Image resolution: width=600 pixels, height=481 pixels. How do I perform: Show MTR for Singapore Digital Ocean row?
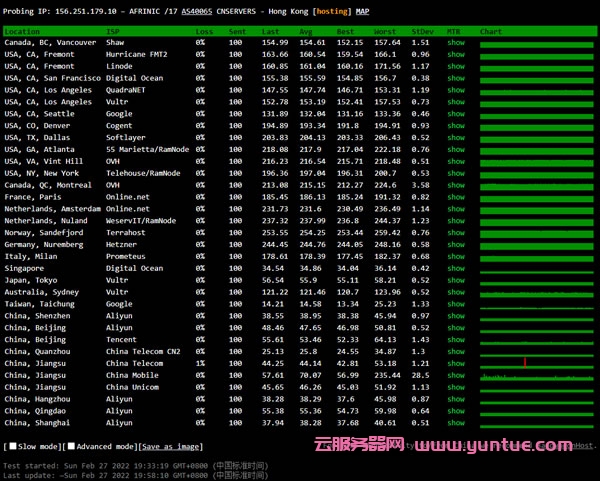pos(455,269)
